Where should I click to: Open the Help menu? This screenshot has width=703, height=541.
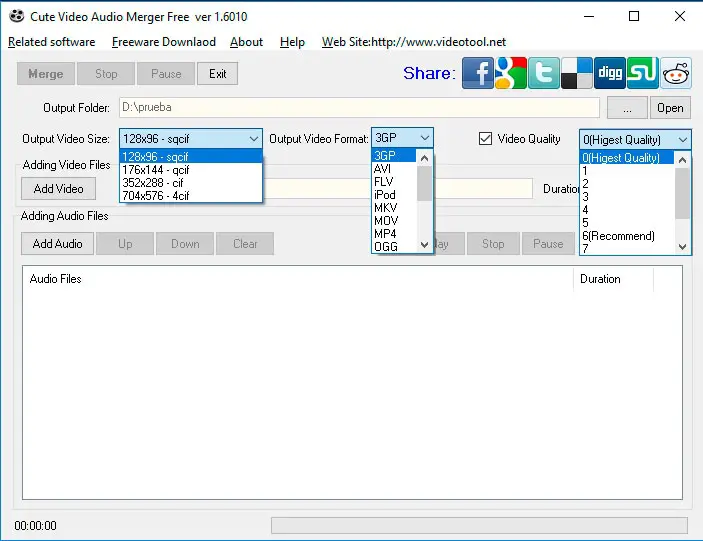(292, 42)
